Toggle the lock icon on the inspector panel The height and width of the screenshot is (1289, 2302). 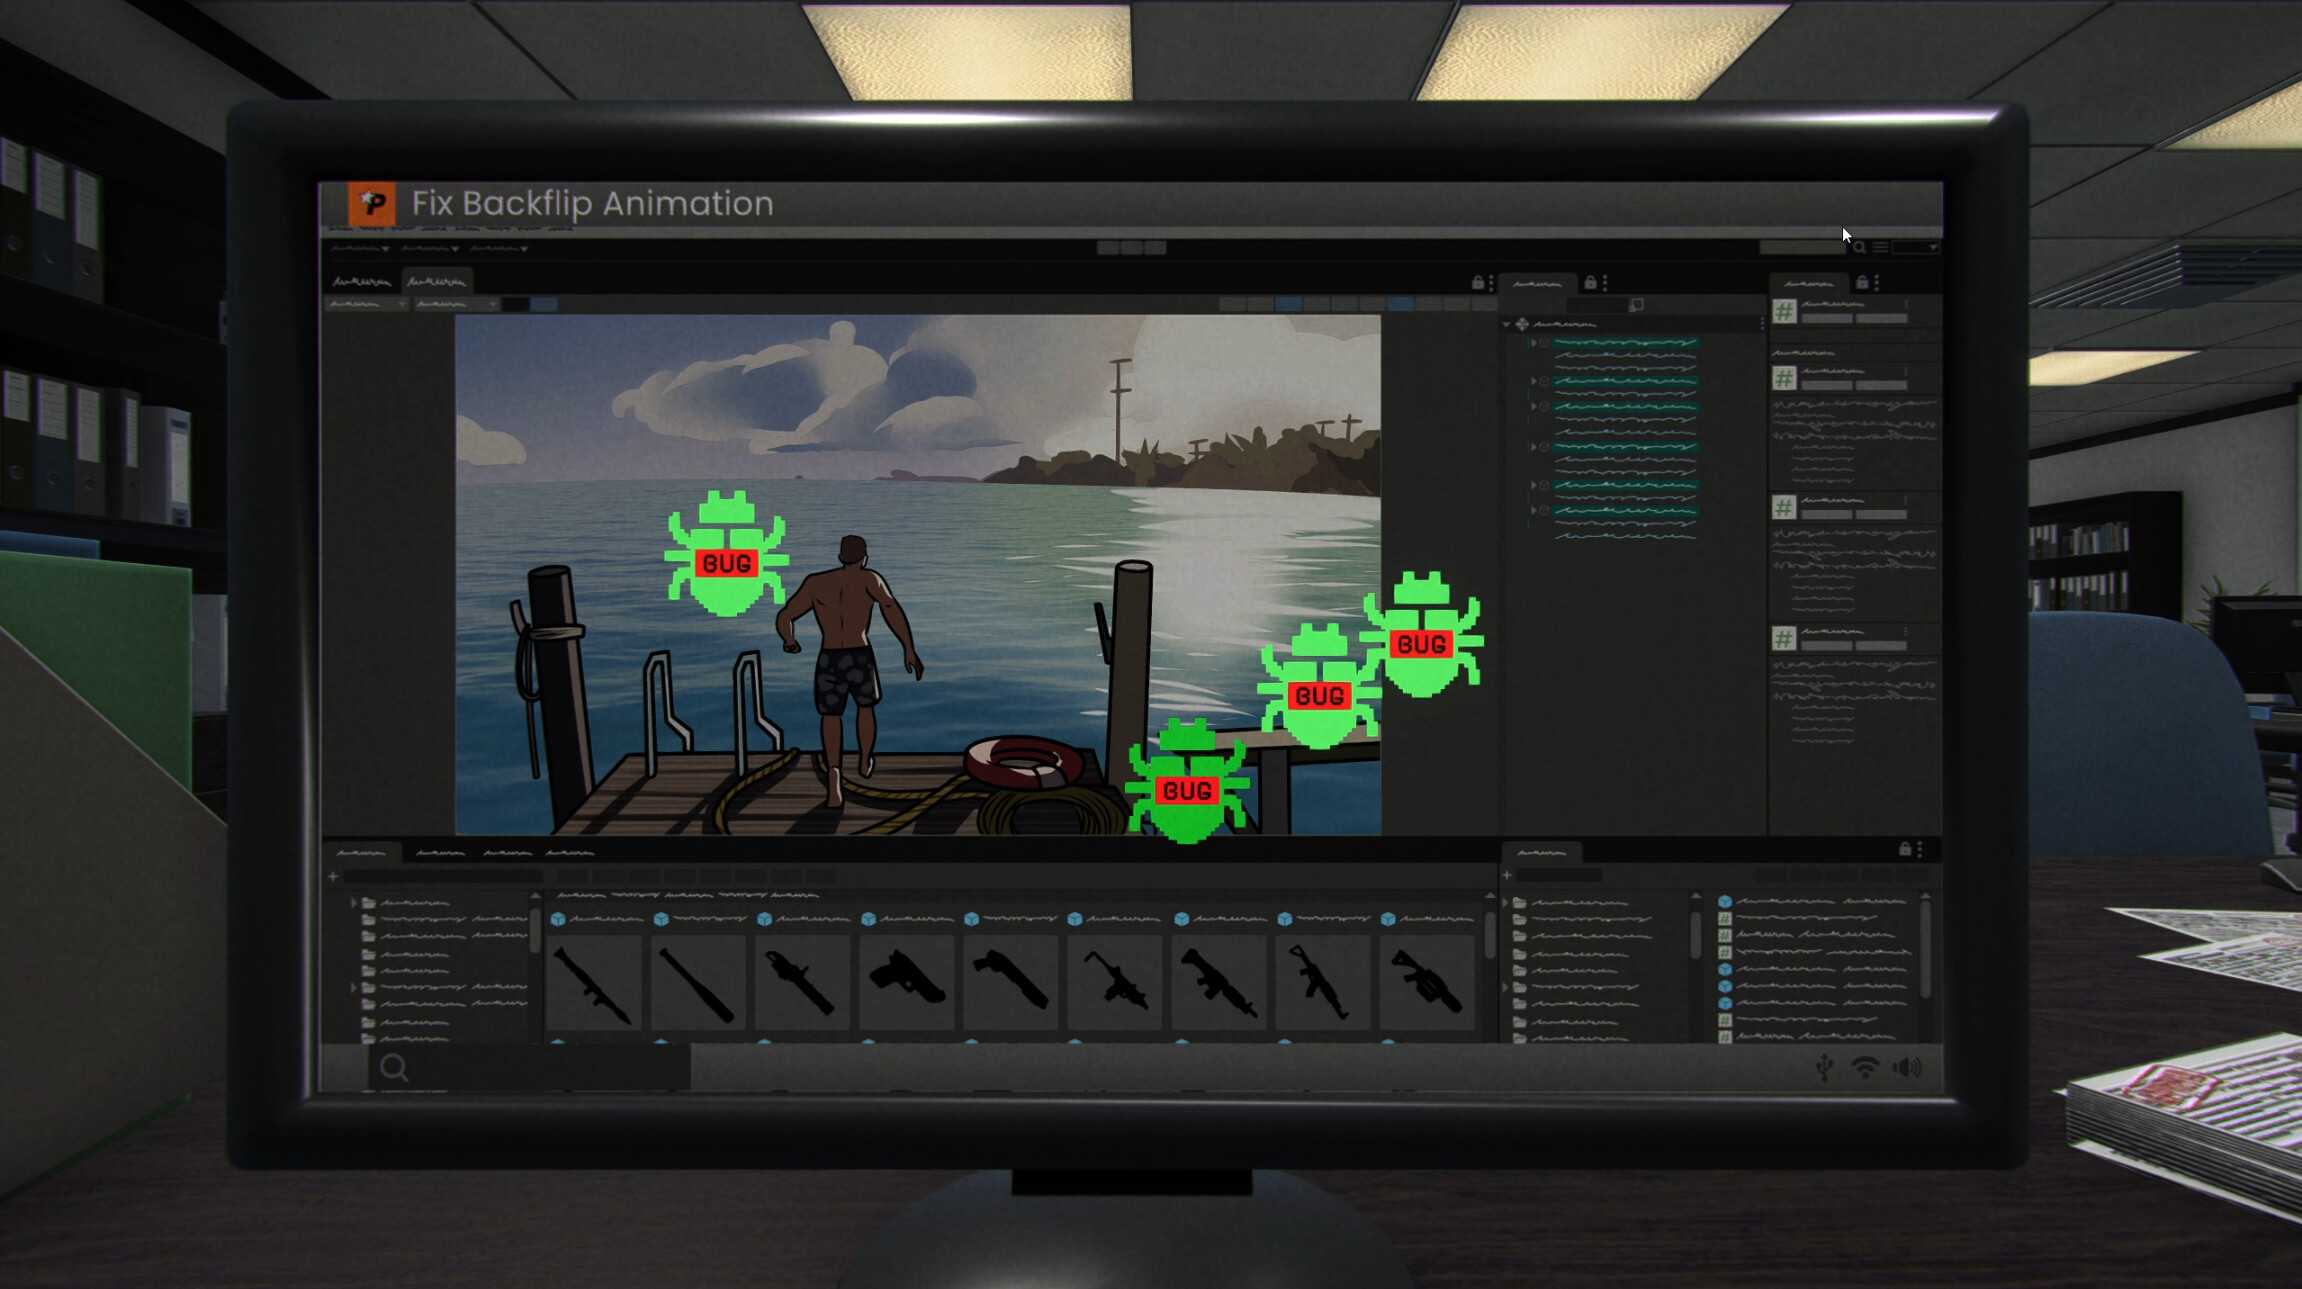(x=1862, y=283)
